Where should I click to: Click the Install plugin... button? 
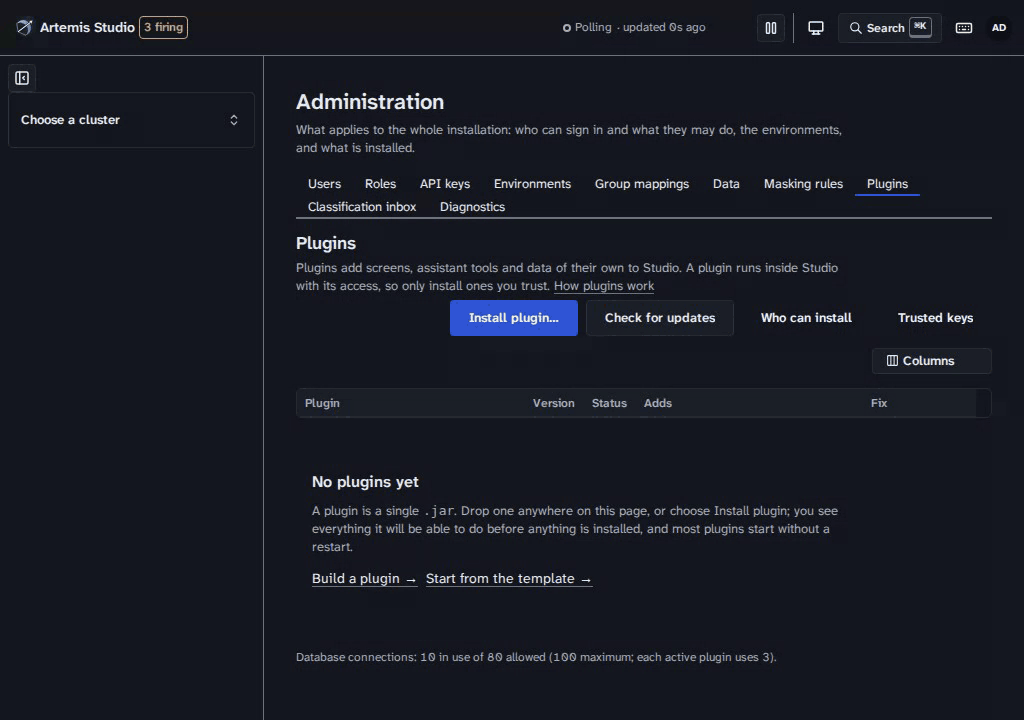pos(514,318)
